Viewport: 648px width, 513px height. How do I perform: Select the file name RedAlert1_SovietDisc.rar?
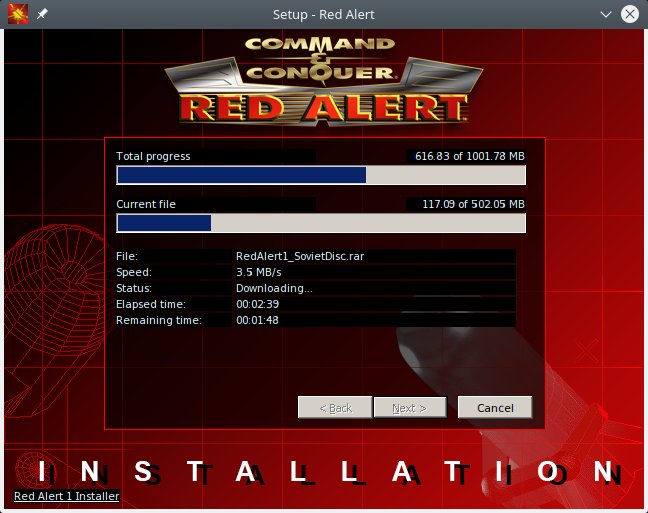pos(300,256)
